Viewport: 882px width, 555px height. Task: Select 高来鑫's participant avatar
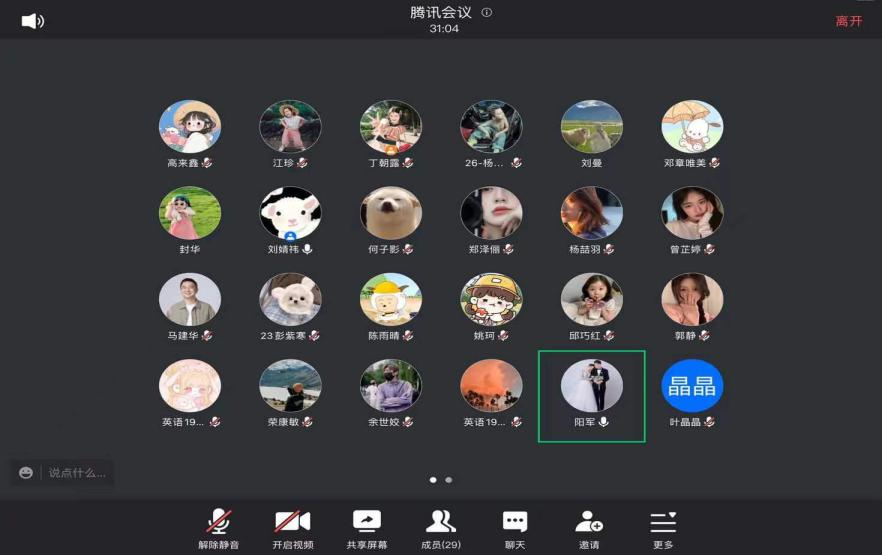[190, 127]
